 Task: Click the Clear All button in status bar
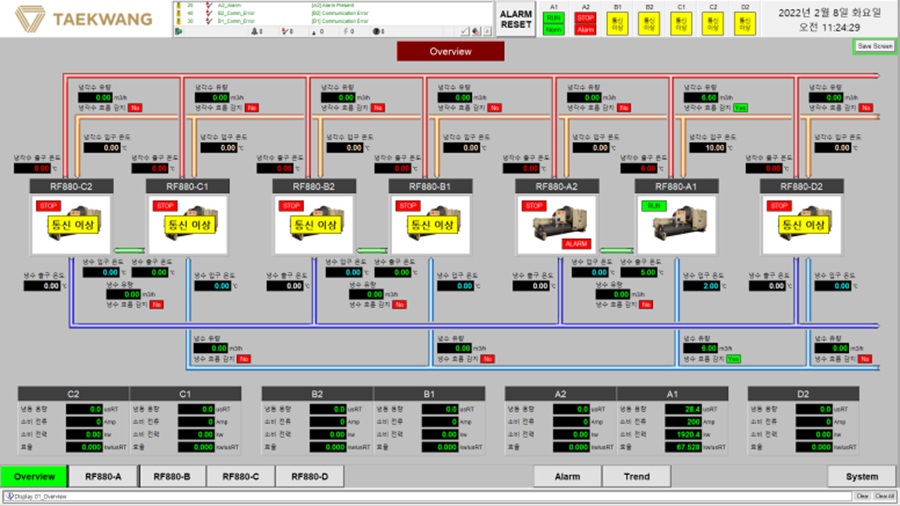(x=885, y=496)
